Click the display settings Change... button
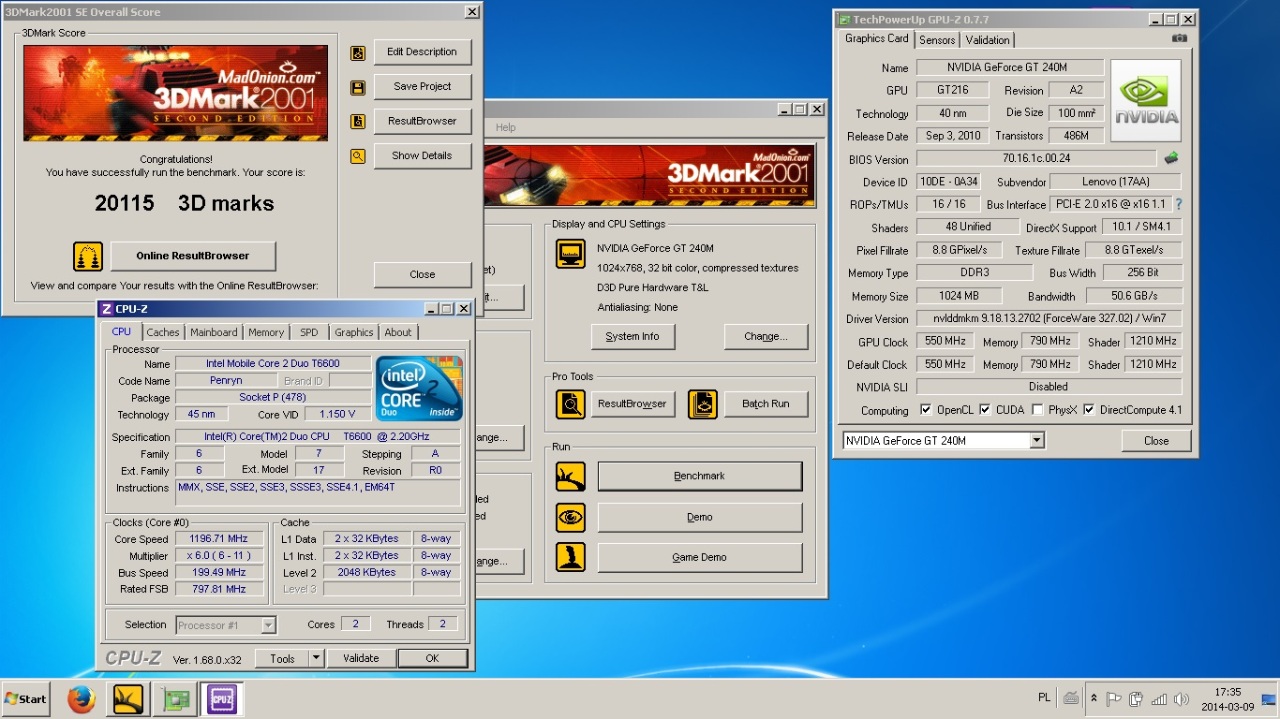The width and height of the screenshot is (1280, 719). coord(766,336)
